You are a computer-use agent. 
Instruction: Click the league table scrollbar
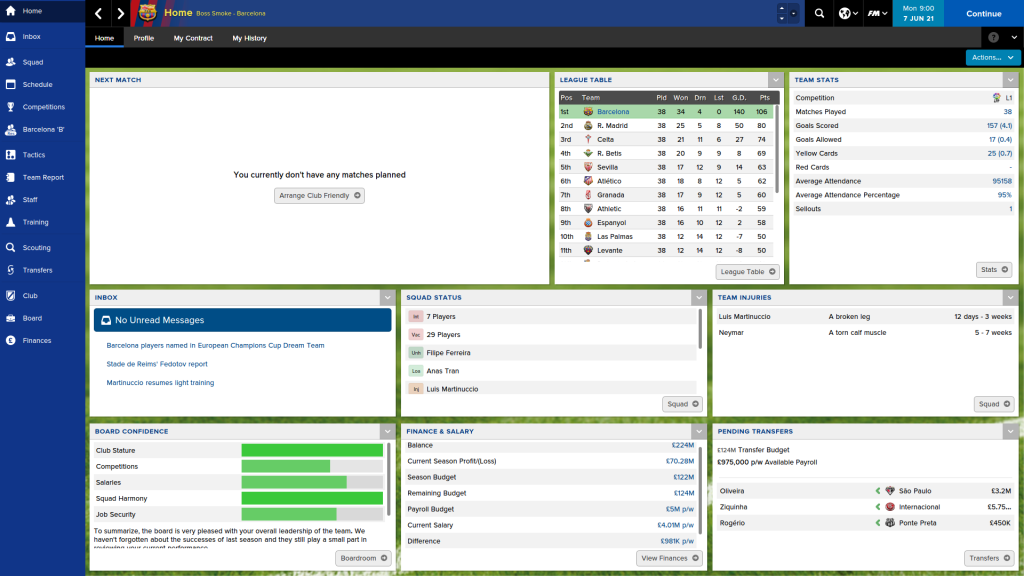pyautogui.click(x=776, y=149)
